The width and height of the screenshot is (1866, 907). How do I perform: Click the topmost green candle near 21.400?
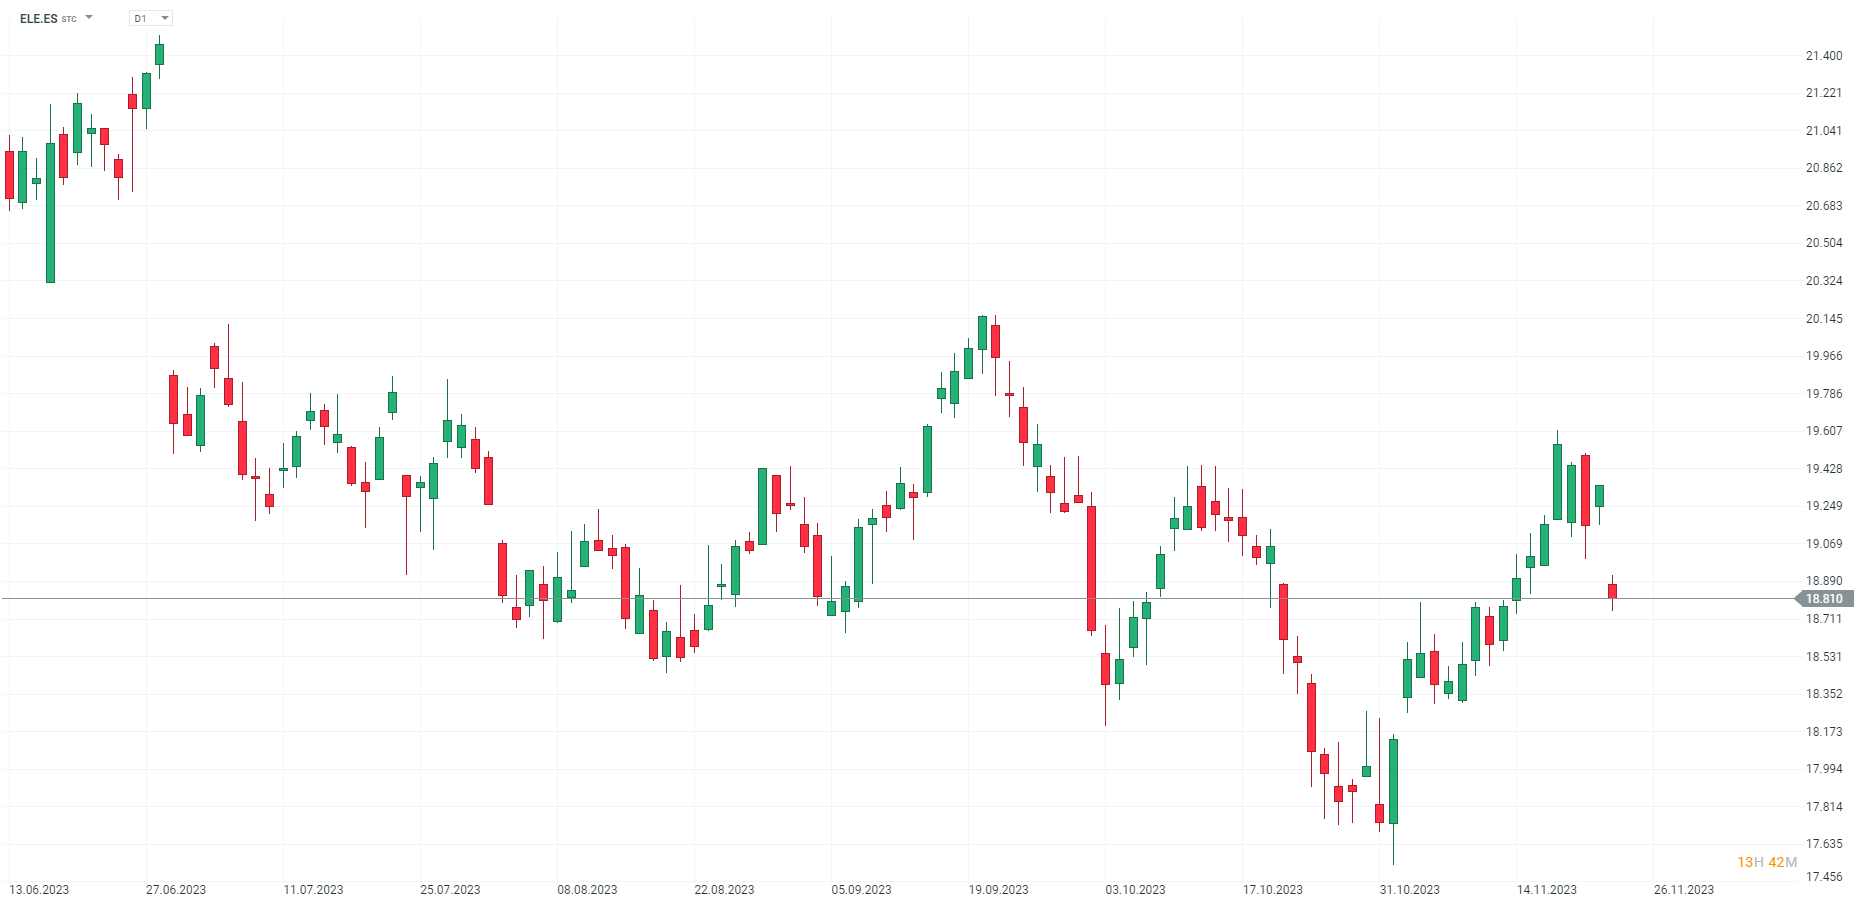tap(159, 54)
